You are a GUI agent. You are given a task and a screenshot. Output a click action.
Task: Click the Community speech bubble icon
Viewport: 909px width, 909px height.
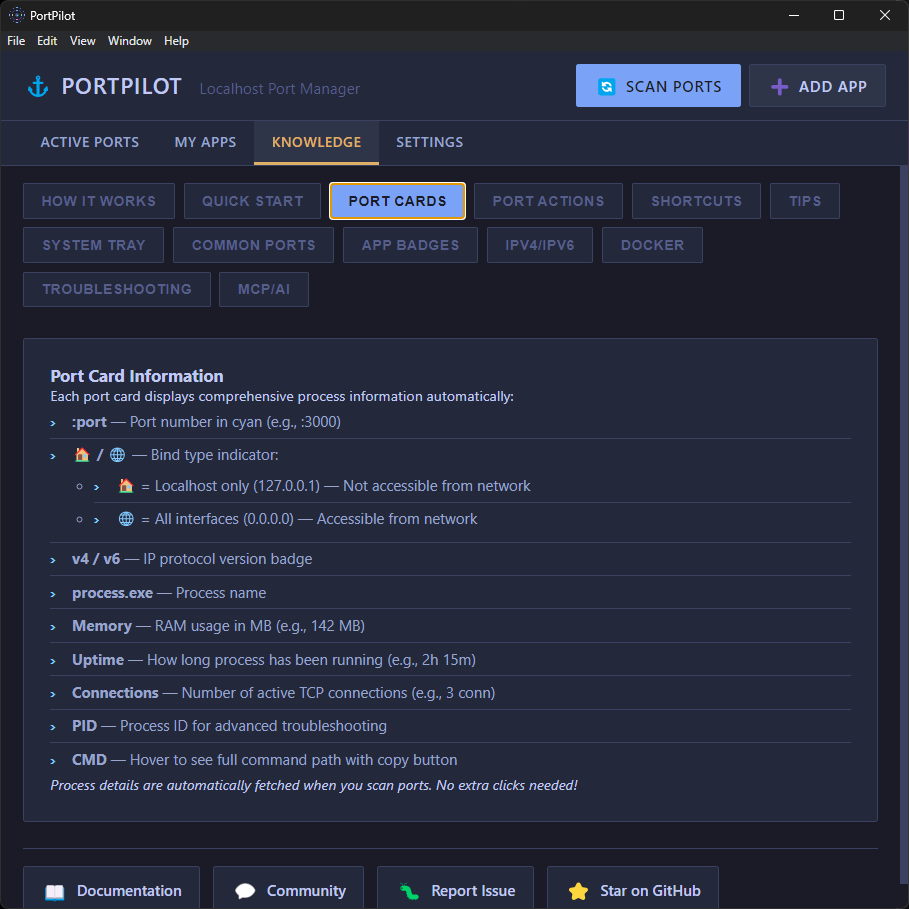click(x=245, y=891)
